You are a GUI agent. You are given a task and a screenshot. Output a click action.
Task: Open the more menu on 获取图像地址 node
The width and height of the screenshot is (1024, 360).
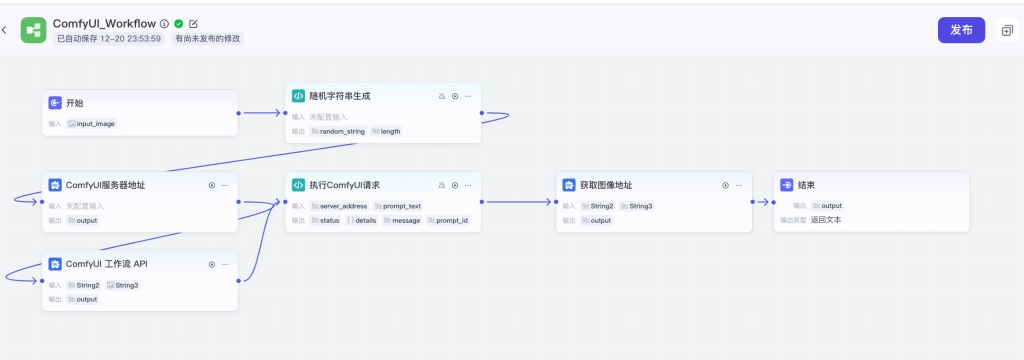(x=739, y=185)
